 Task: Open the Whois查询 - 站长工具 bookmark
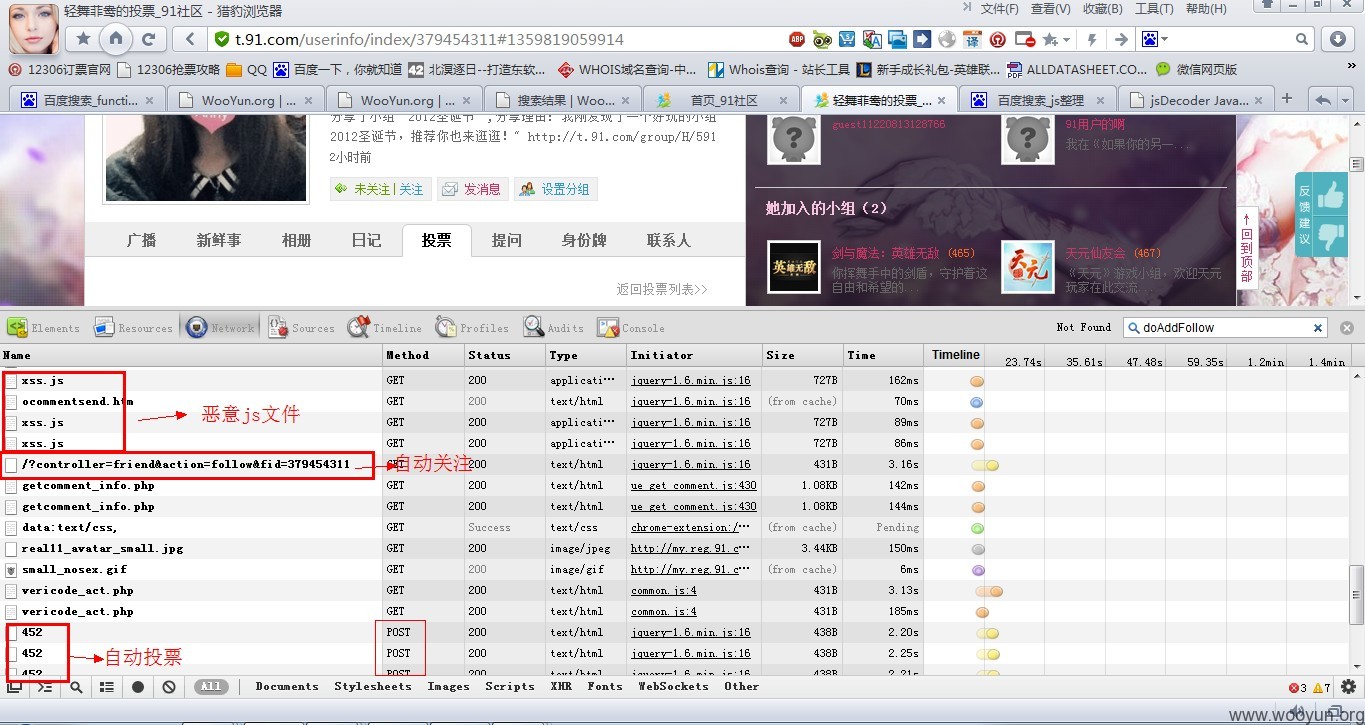pyautogui.click(x=778, y=69)
